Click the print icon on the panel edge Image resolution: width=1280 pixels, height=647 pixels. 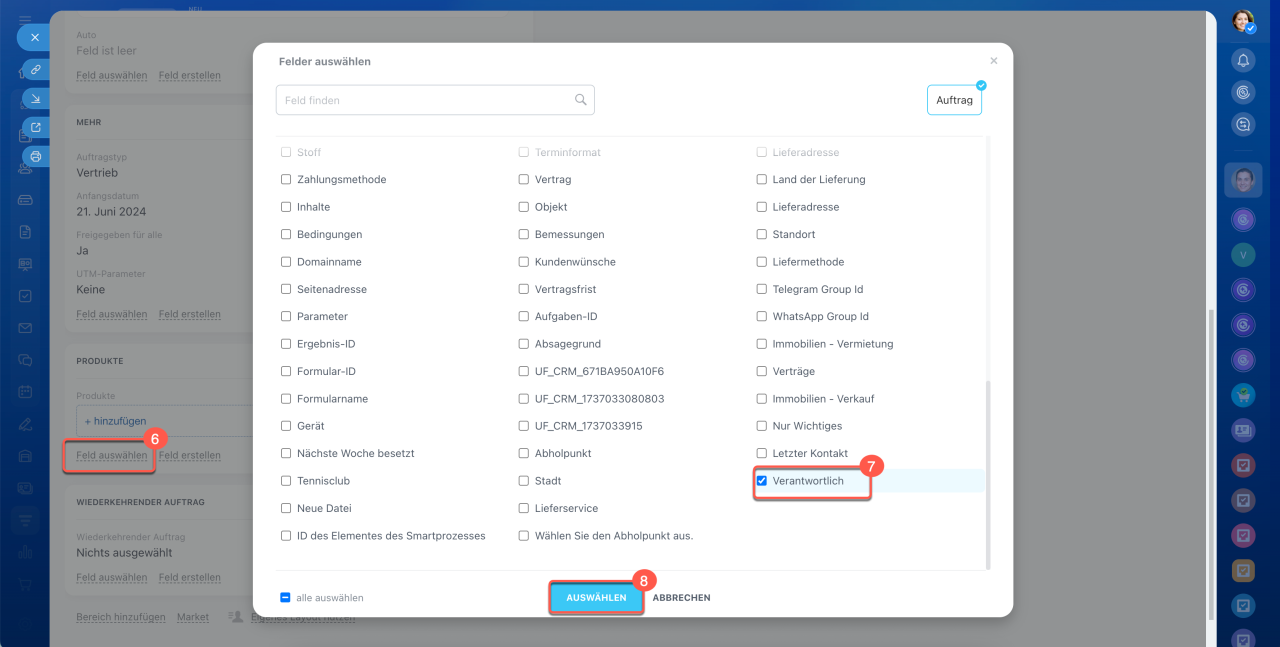click(35, 157)
